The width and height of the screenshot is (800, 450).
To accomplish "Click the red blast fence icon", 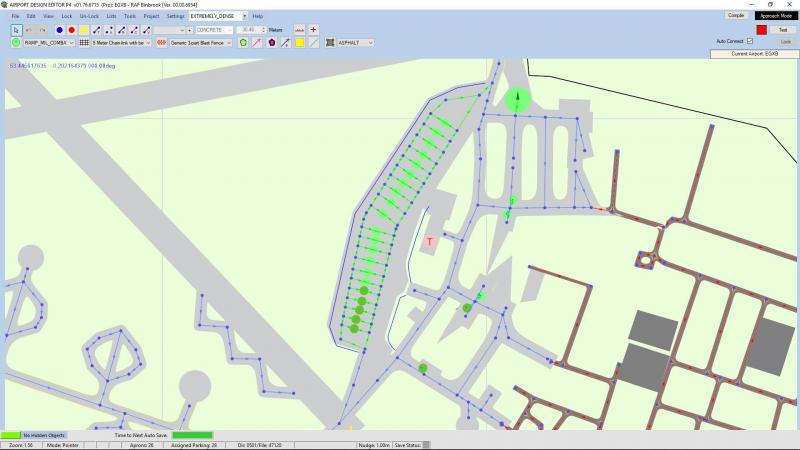I will coord(162,43).
